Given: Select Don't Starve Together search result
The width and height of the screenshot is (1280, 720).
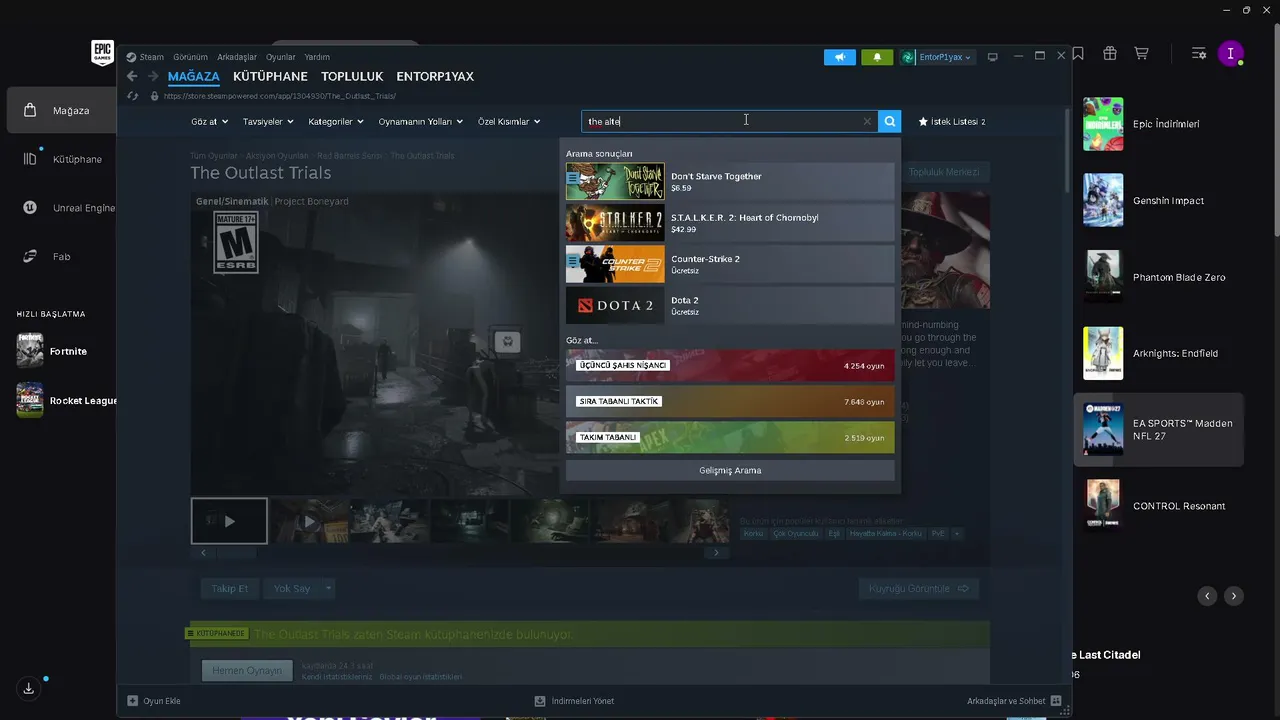Looking at the screenshot, I should (730, 182).
